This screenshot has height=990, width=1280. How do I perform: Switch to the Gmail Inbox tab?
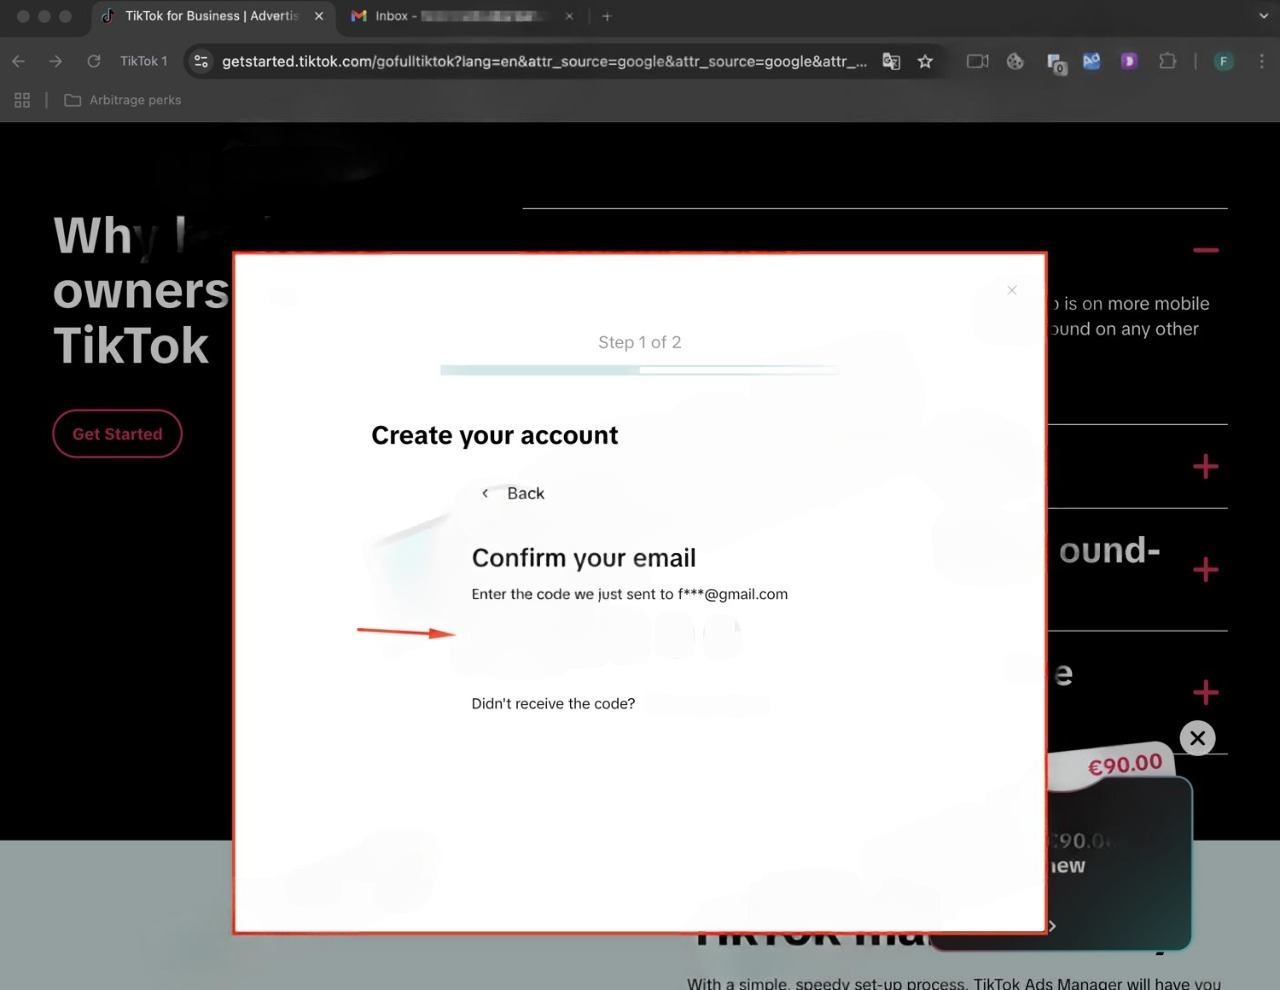pos(463,16)
